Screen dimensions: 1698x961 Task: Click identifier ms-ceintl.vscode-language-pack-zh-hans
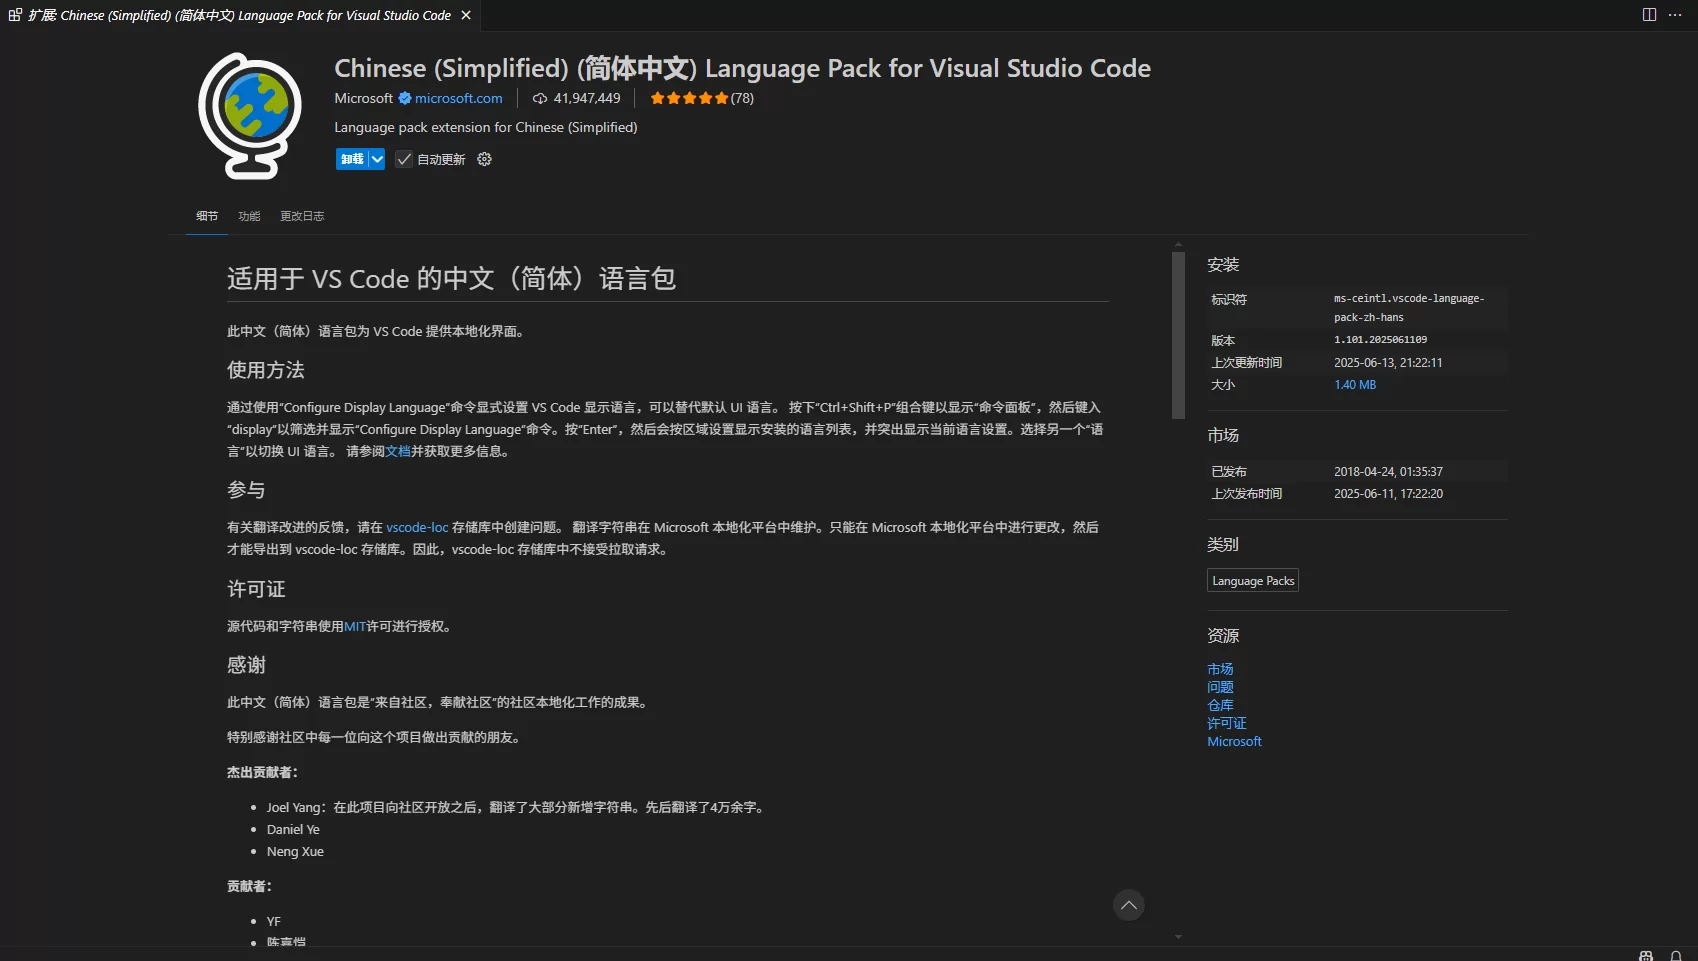click(x=1409, y=308)
